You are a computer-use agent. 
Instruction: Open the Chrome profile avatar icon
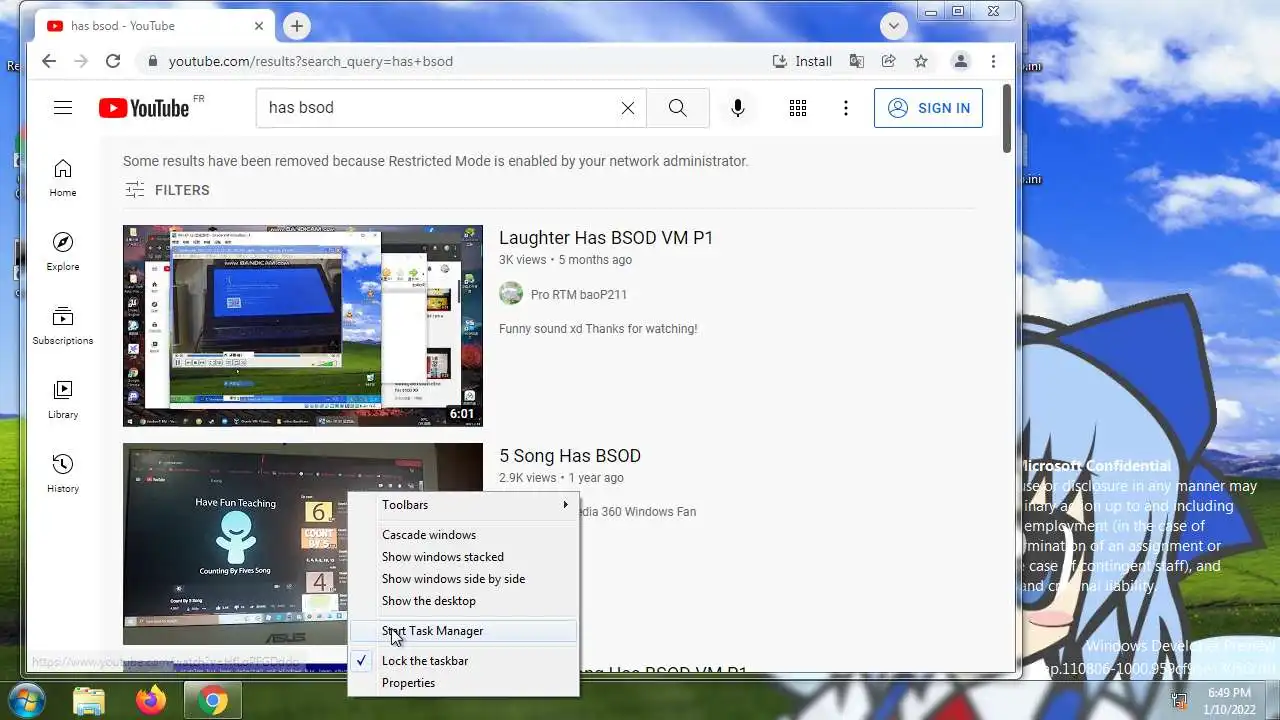coord(960,61)
